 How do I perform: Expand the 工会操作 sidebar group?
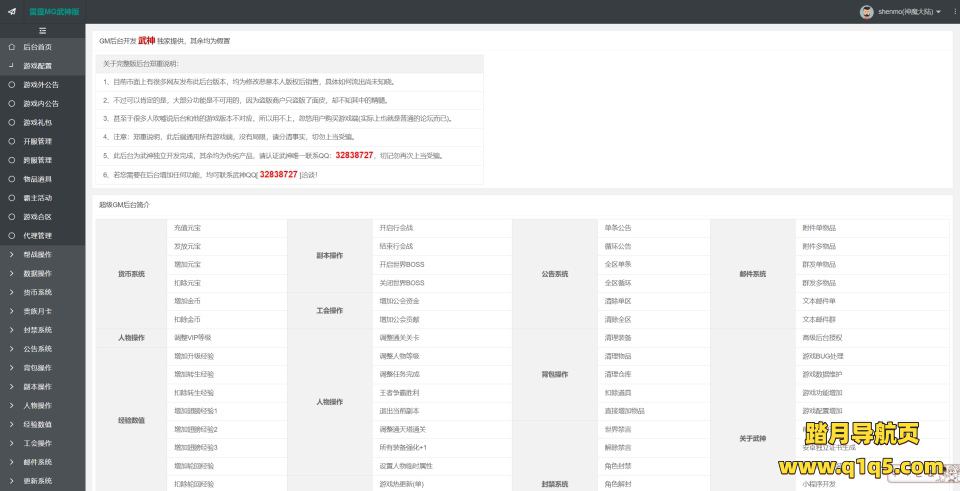(x=43, y=443)
